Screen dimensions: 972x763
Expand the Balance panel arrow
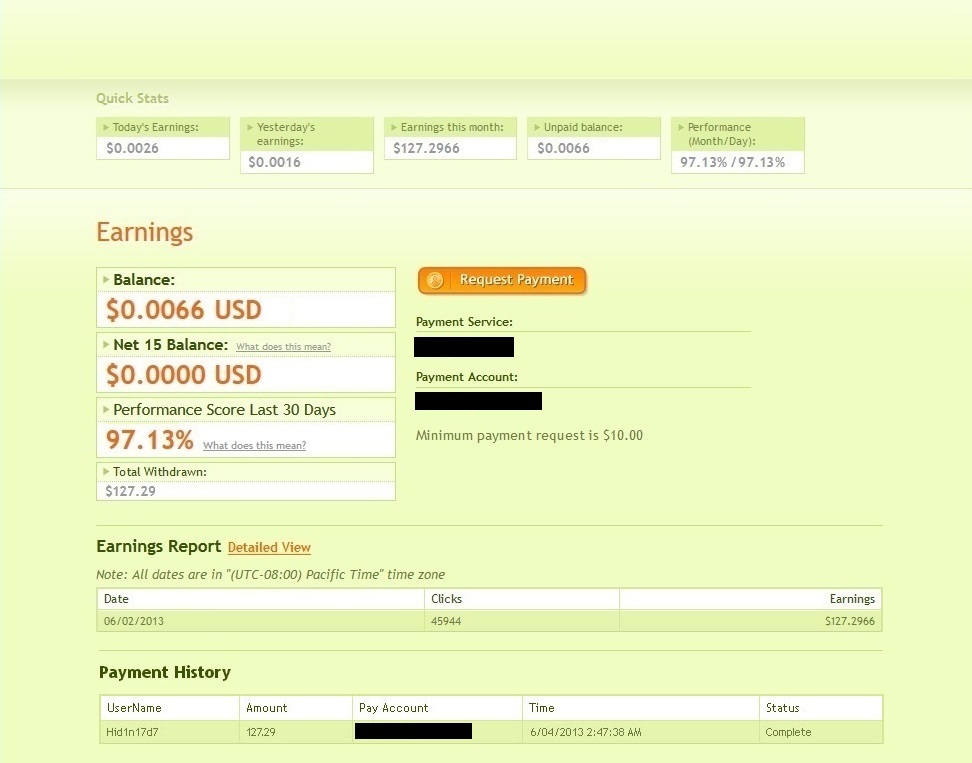pyautogui.click(x=107, y=280)
